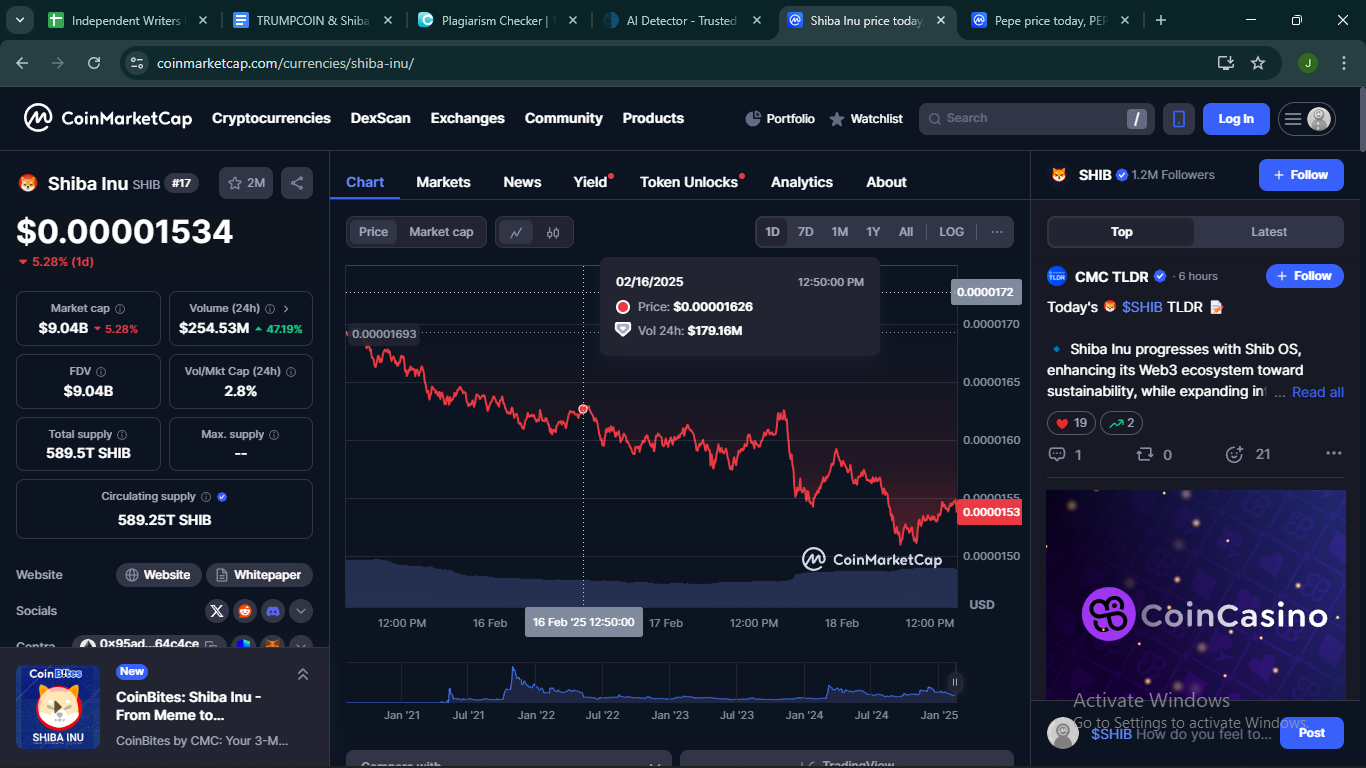Set chart range to 7D
The height and width of the screenshot is (768, 1366).
[x=805, y=232]
